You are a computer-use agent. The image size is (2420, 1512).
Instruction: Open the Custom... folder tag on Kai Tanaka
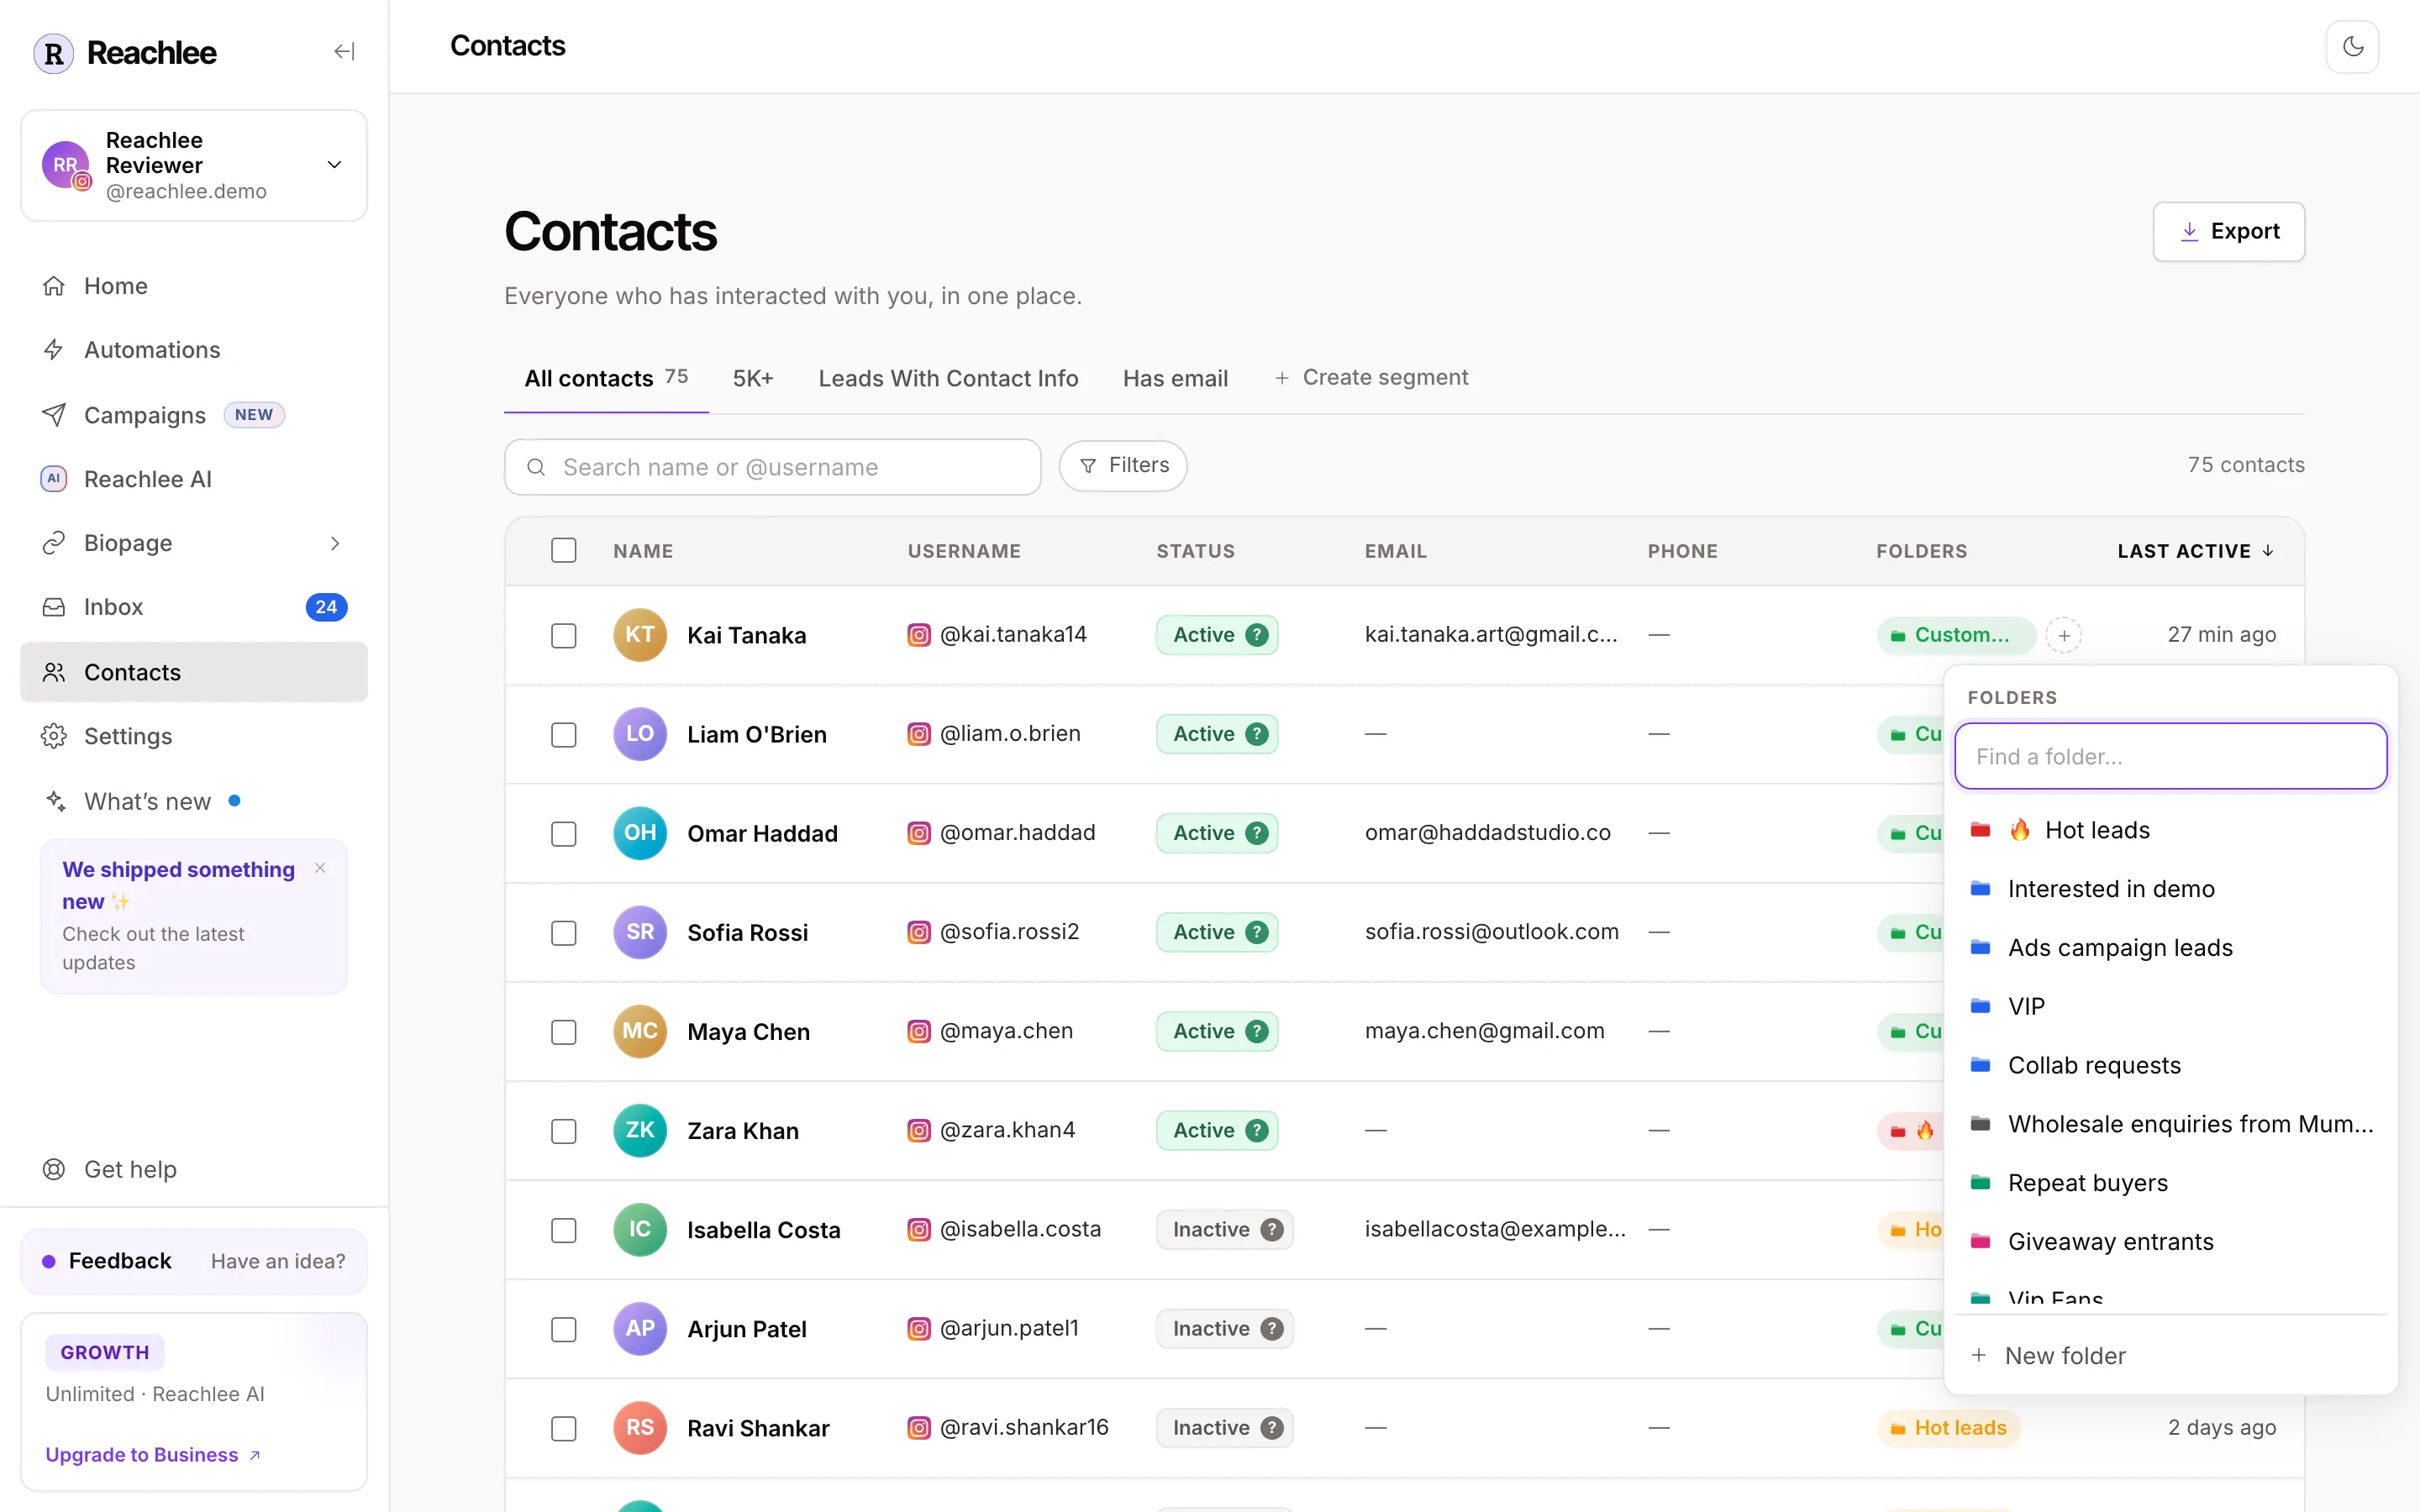(x=1956, y=635)
